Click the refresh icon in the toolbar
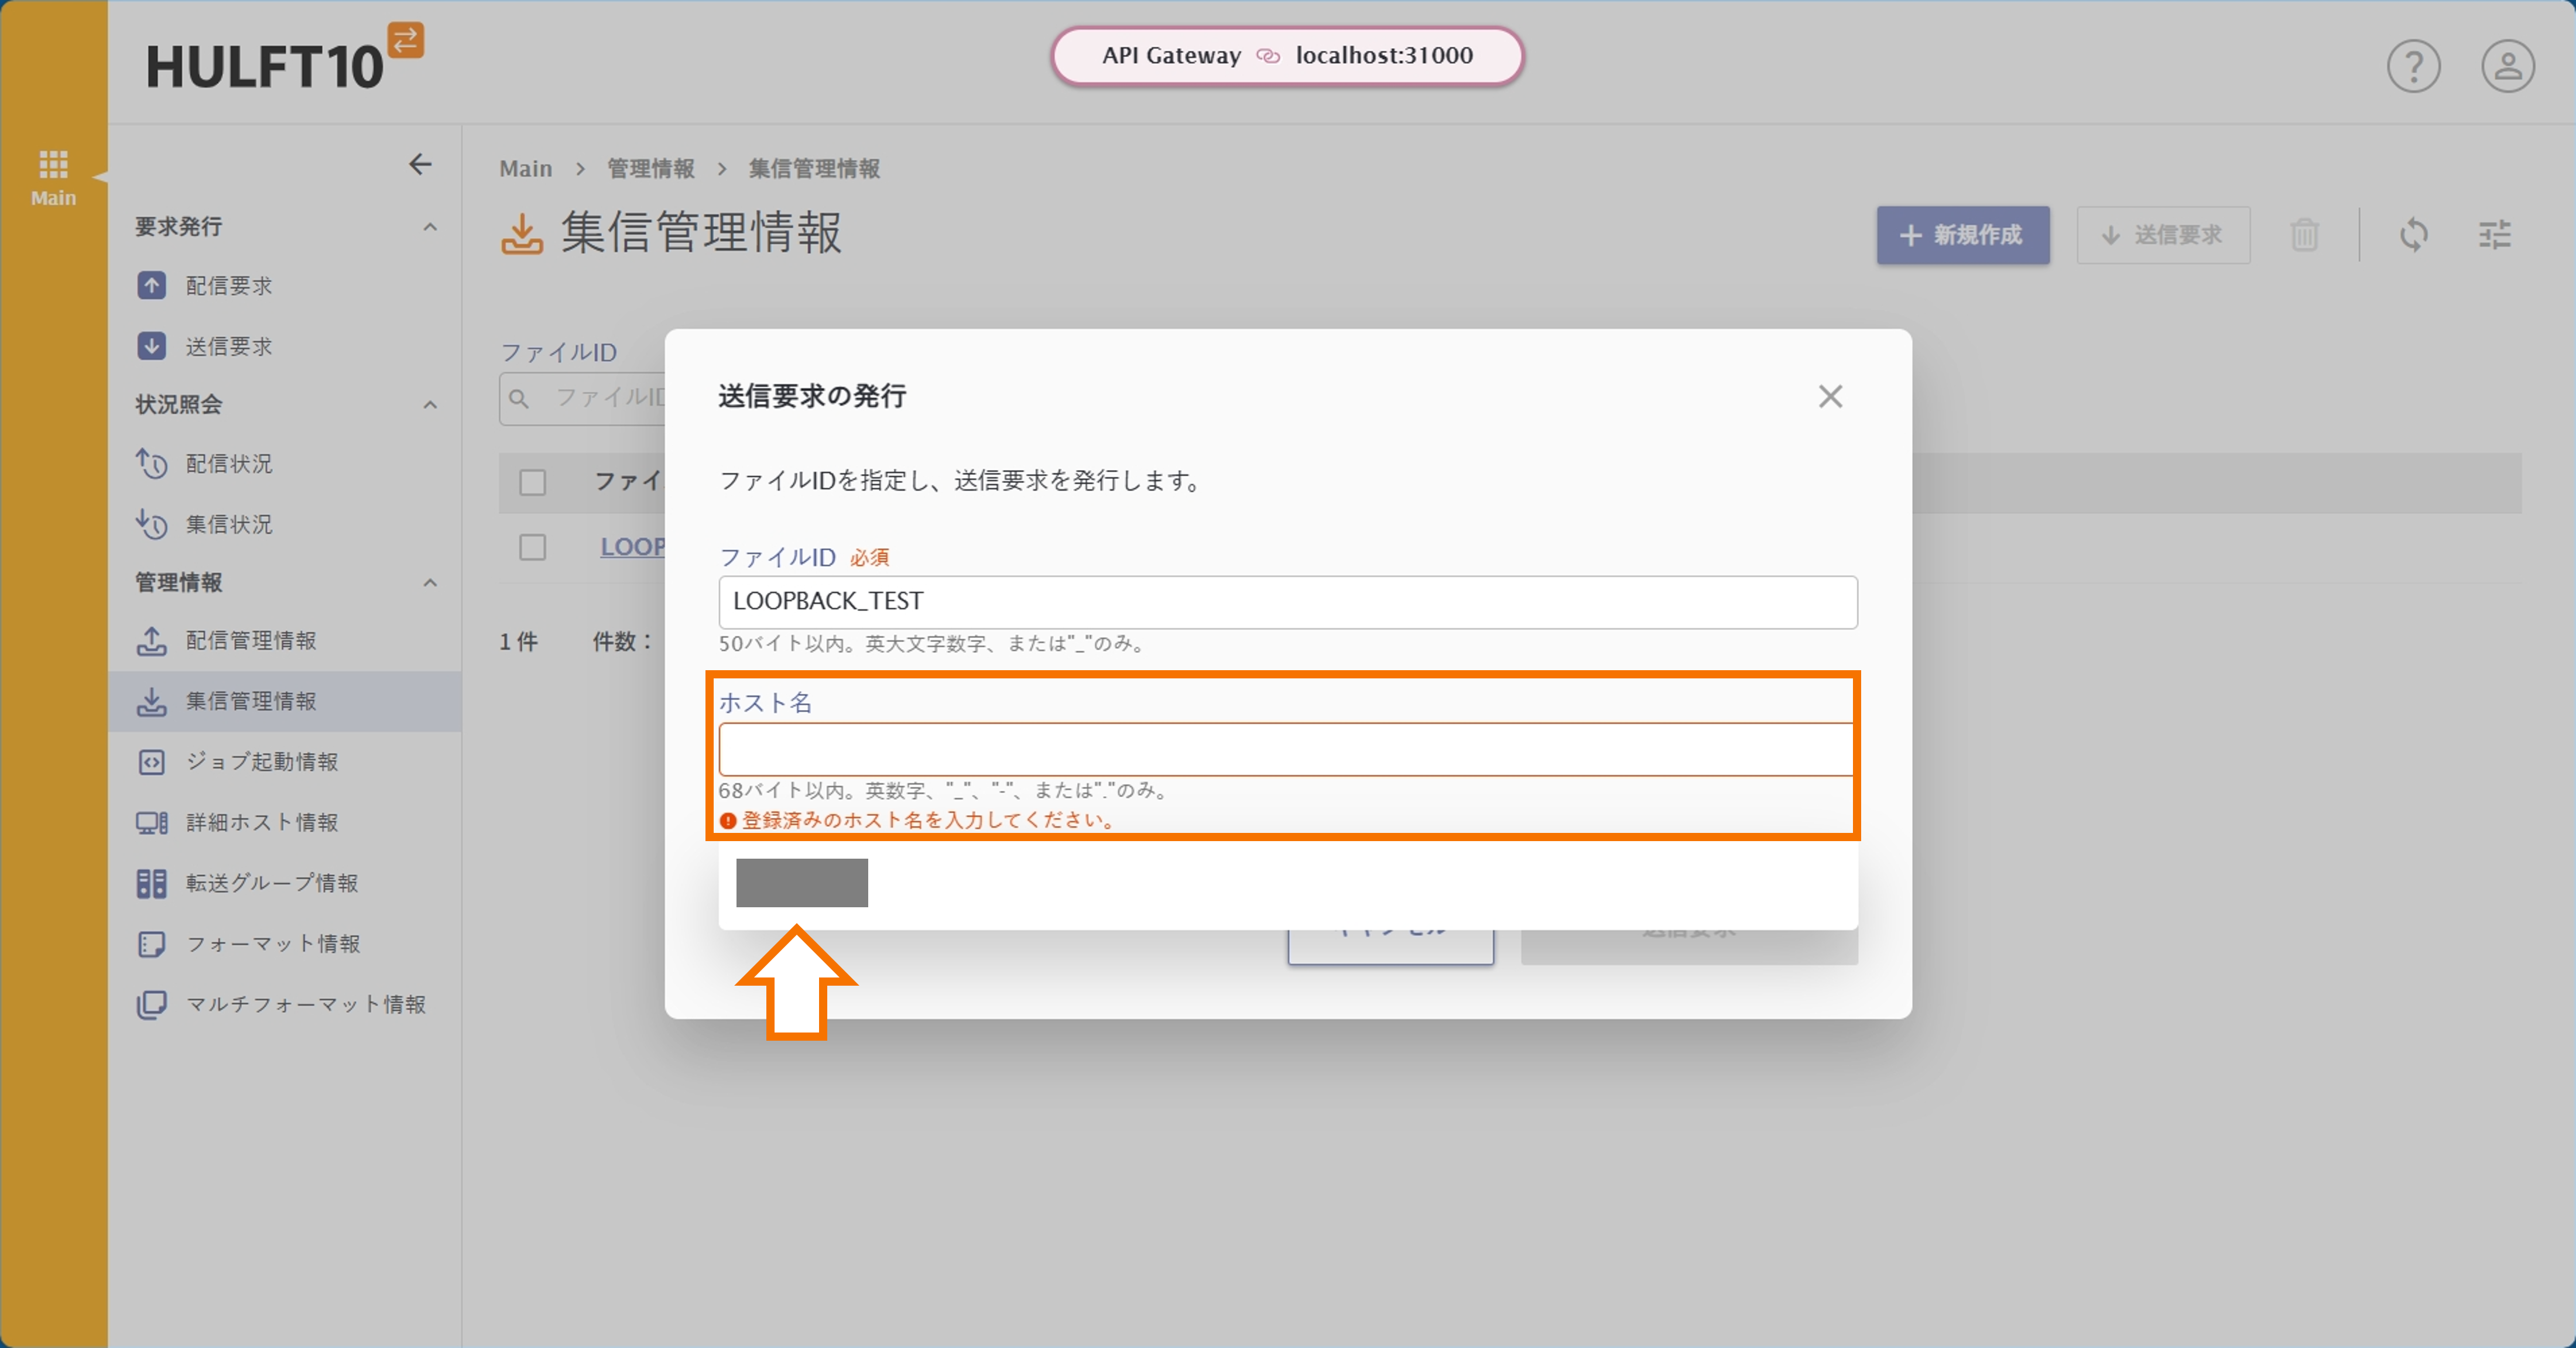Screen dimensions: 2576x1348 pyautogui.click(x=2413, y=235)
